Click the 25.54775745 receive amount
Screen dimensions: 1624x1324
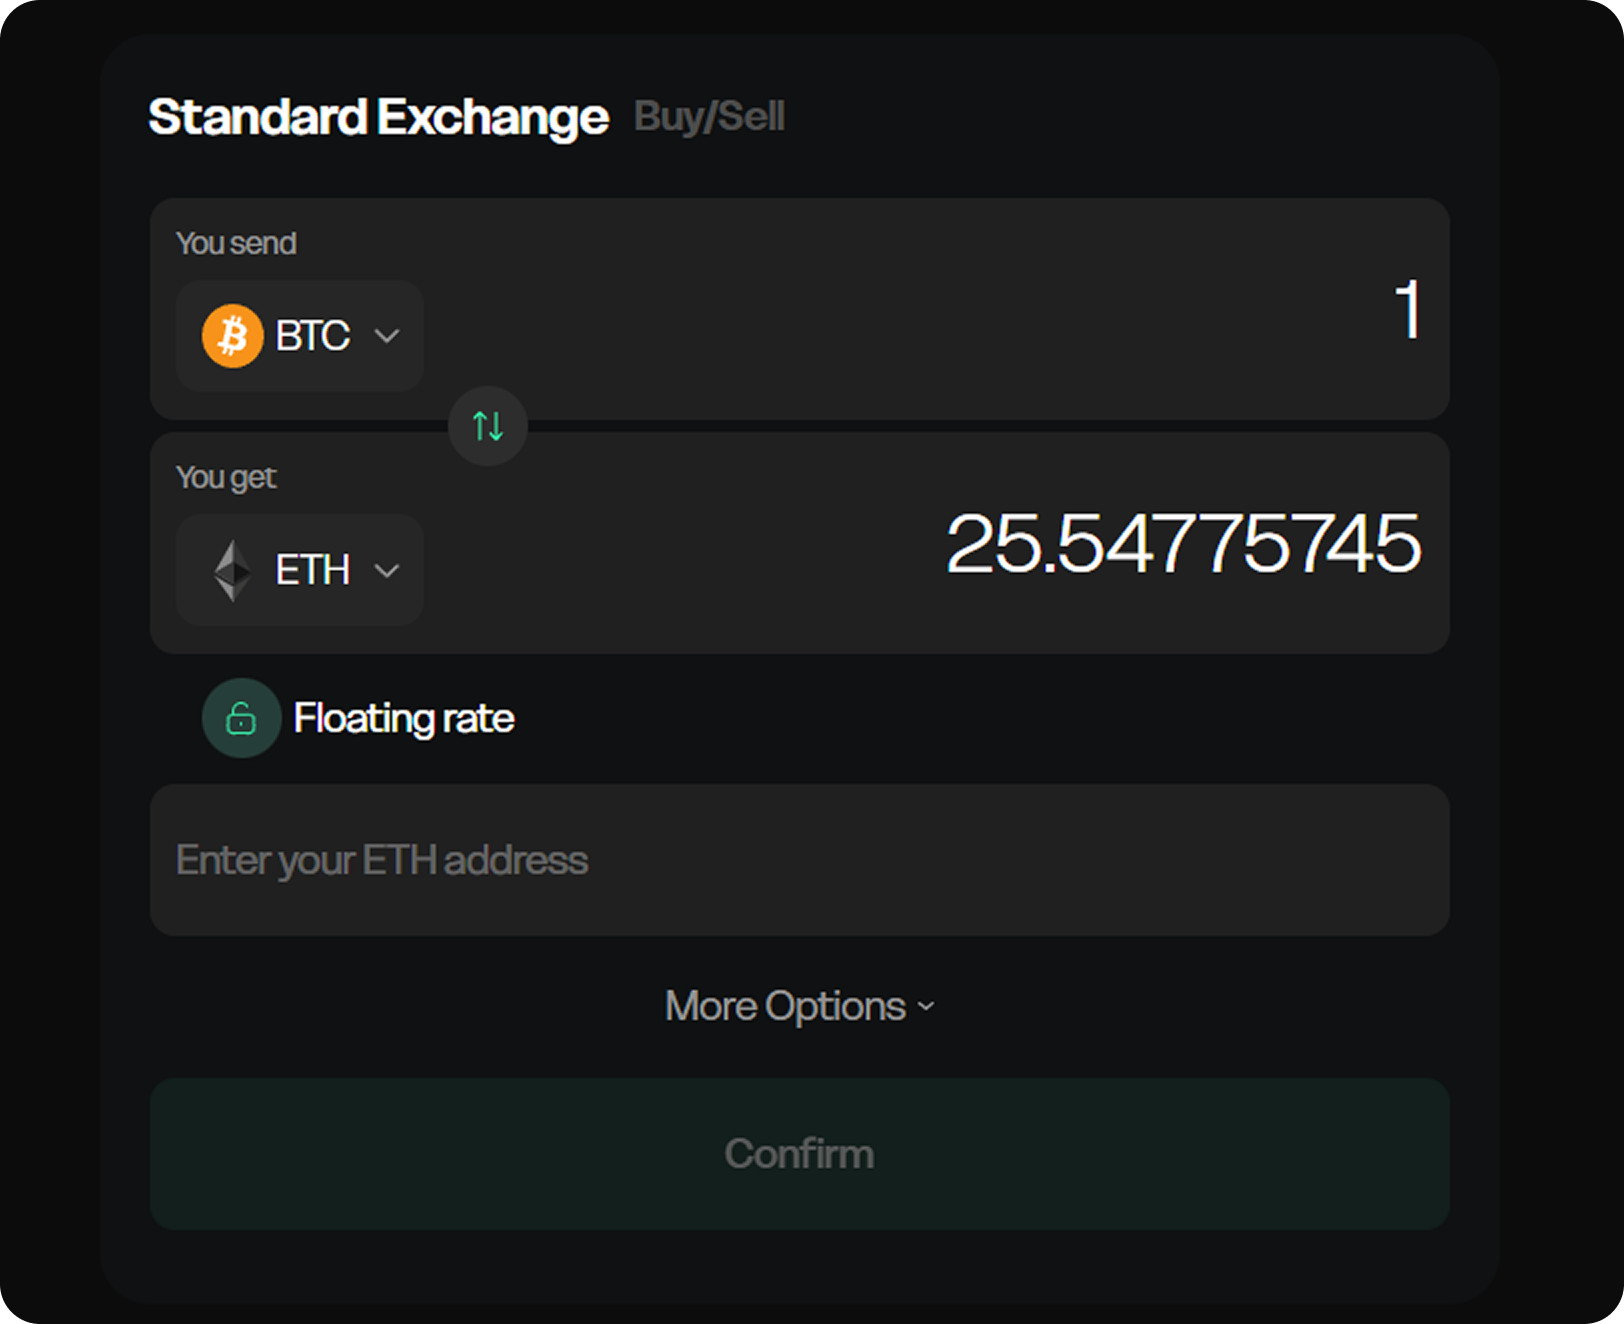coord(1183,544)
